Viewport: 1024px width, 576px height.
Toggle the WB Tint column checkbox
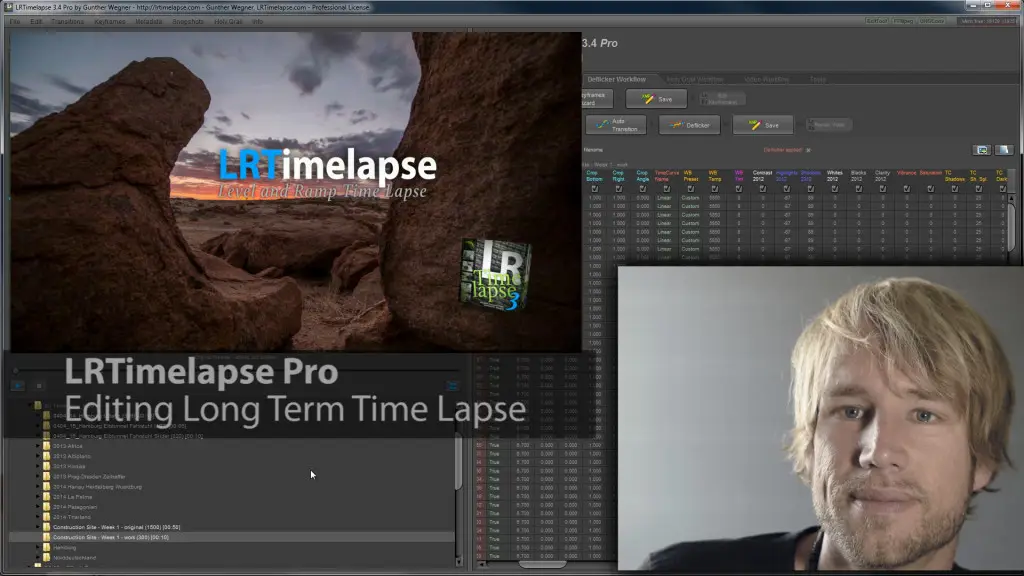tap(739, 189)
